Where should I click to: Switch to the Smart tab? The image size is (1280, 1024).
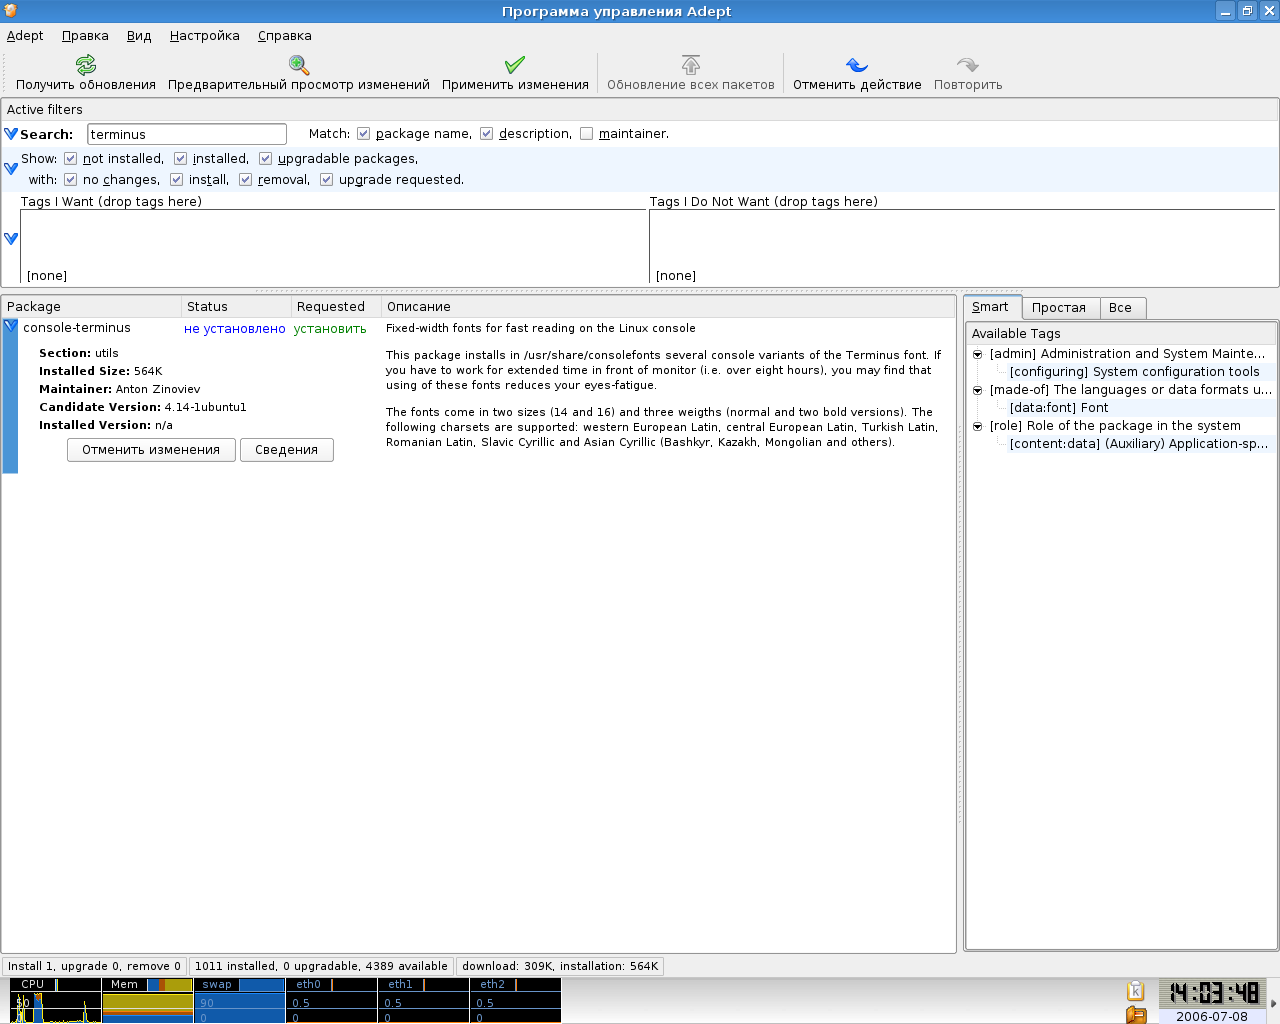coord(991,307)
